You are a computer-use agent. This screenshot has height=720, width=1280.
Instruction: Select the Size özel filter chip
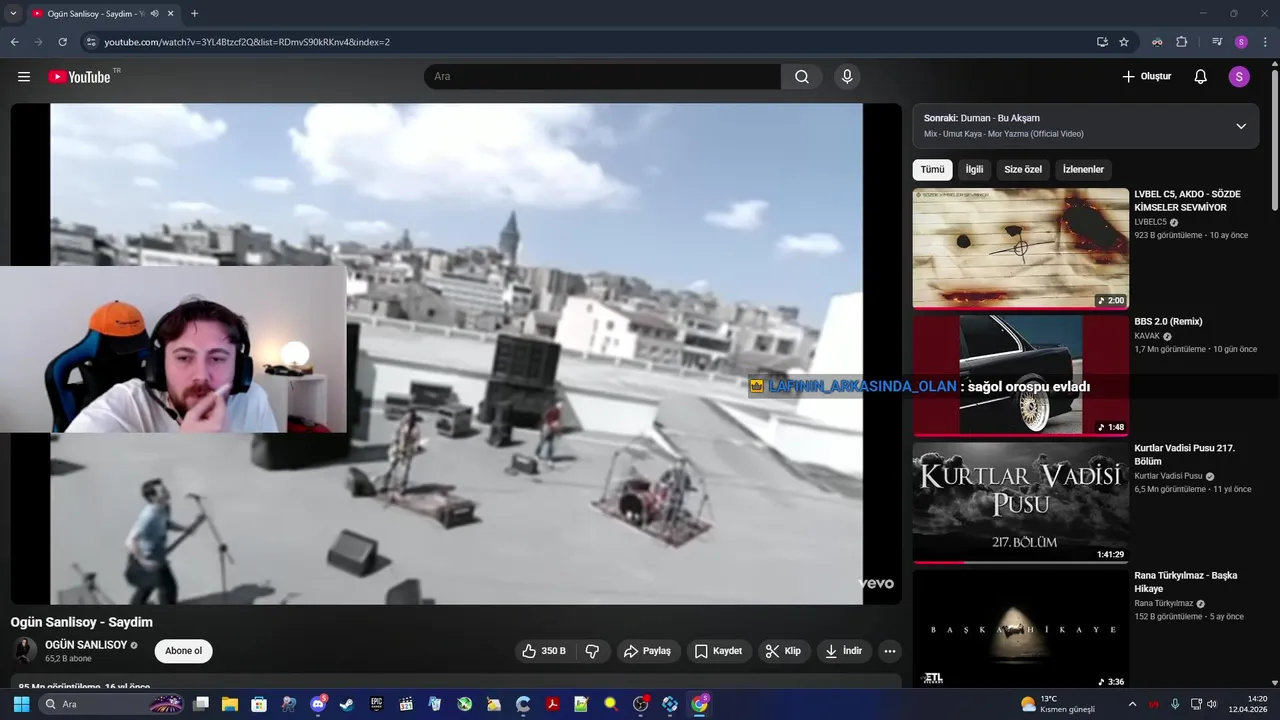[x=1023, y=170]
